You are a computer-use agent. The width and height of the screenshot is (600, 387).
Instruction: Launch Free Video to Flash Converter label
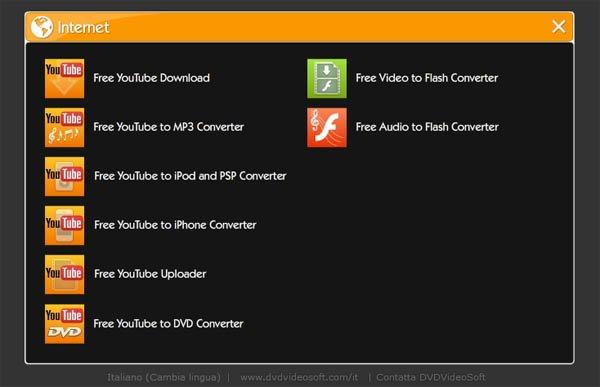pos(427,78)
